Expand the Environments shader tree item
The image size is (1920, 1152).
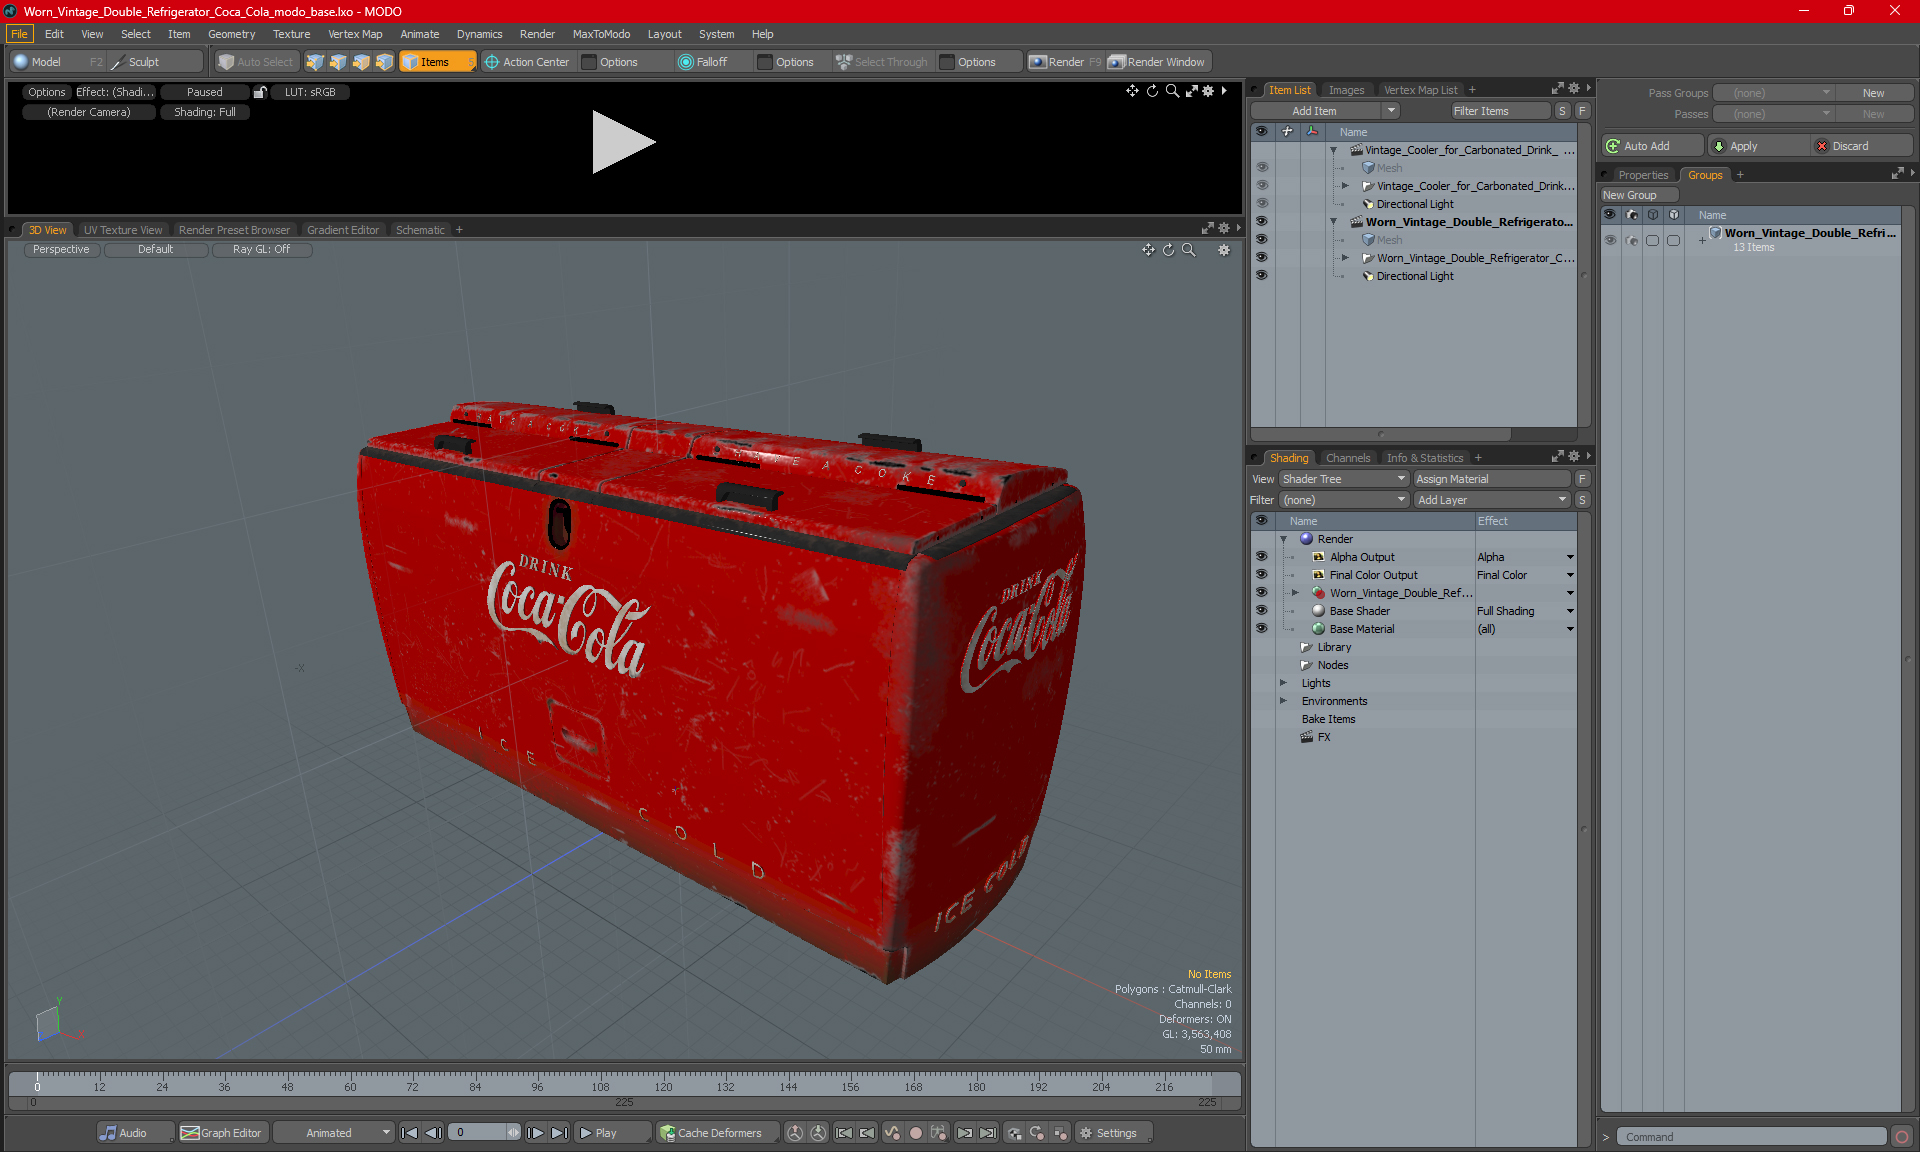(x=1283, y=701)
